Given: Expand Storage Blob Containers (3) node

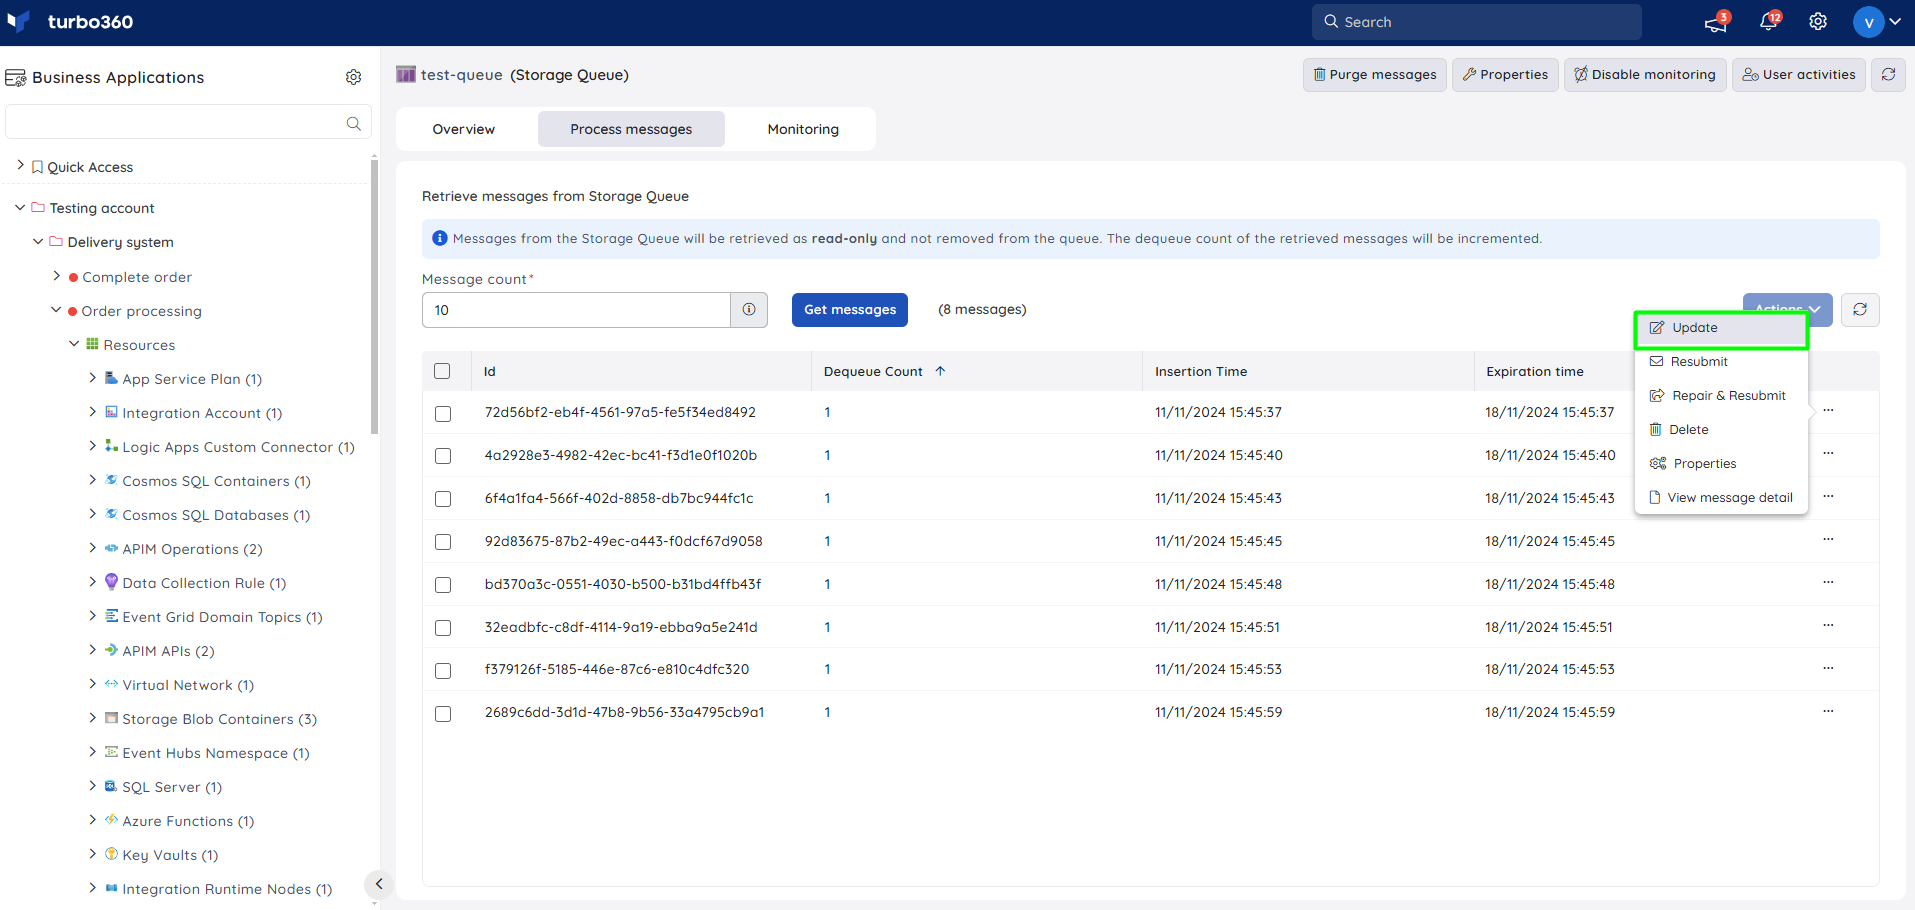Looking at the screenshot, I should tap(92, 717).
